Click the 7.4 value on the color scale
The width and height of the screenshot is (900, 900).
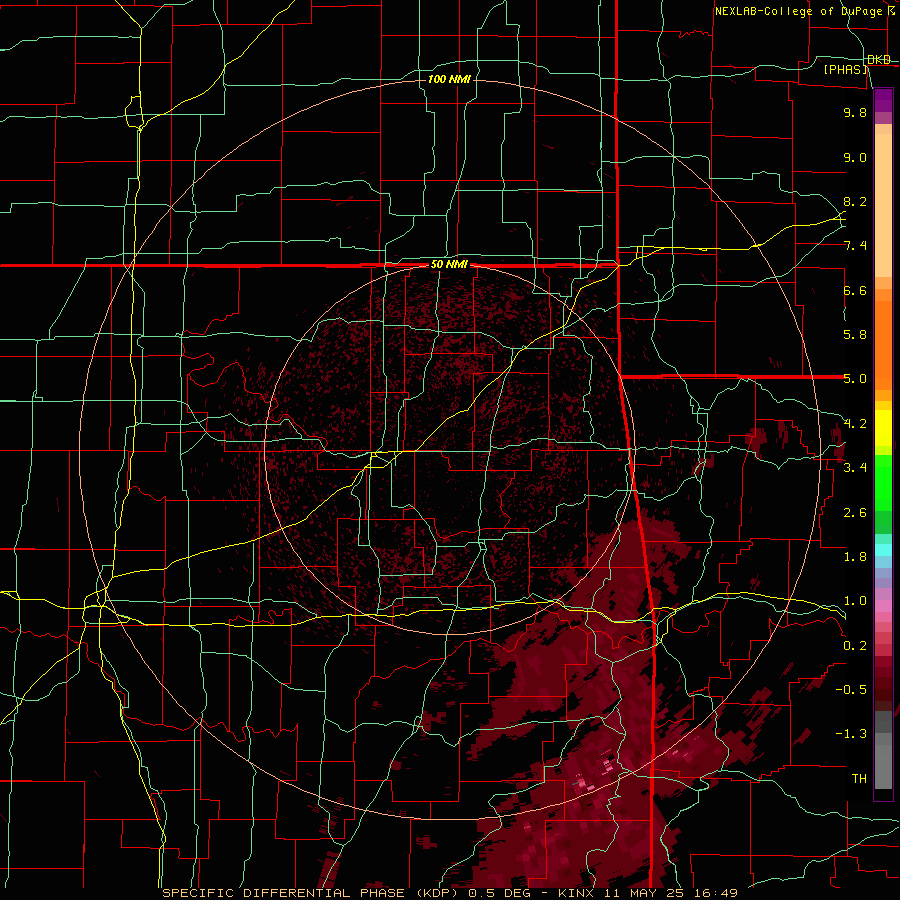coord(855,246)
